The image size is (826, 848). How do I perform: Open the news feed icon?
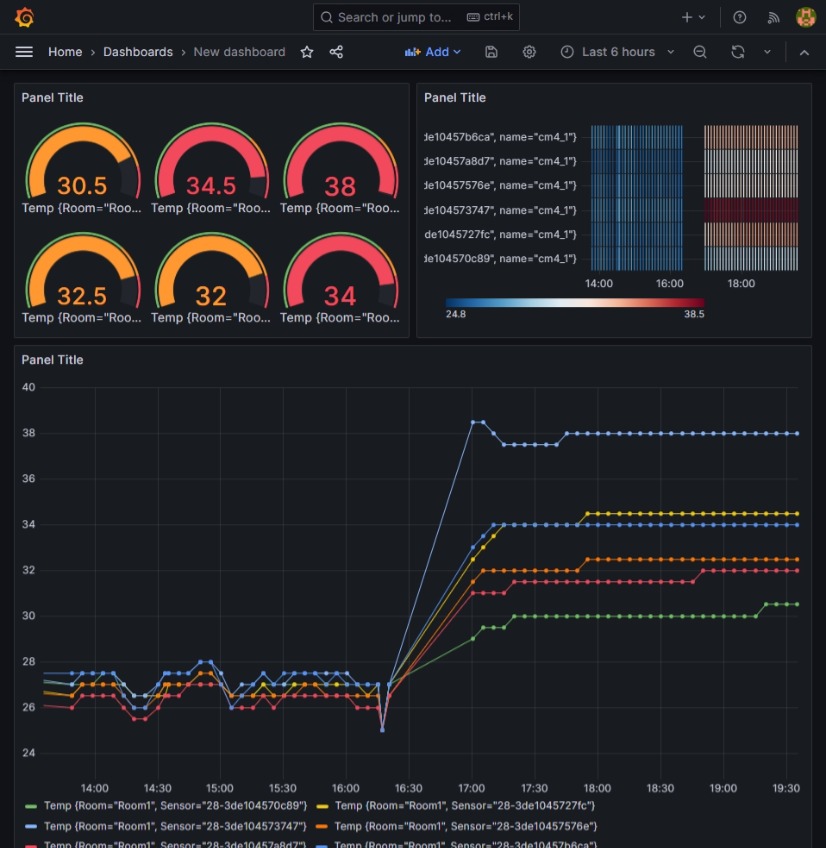tap(773, 17)
